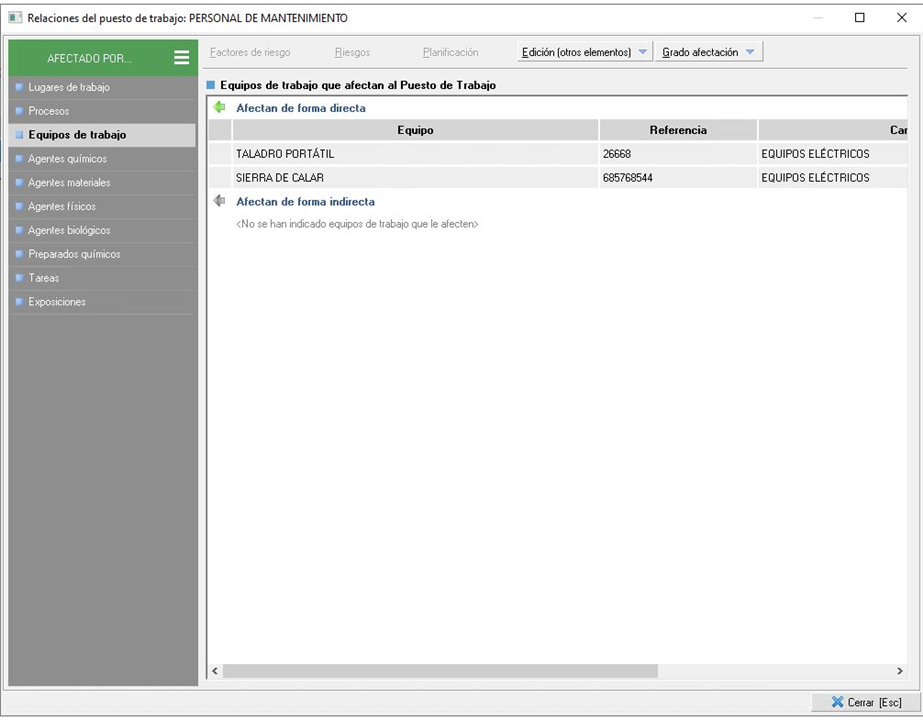Screen dimensions: 923x720
Task: Expand the Grado afectación dropdown
Action: pyautogui.click(x=709, y=52)
